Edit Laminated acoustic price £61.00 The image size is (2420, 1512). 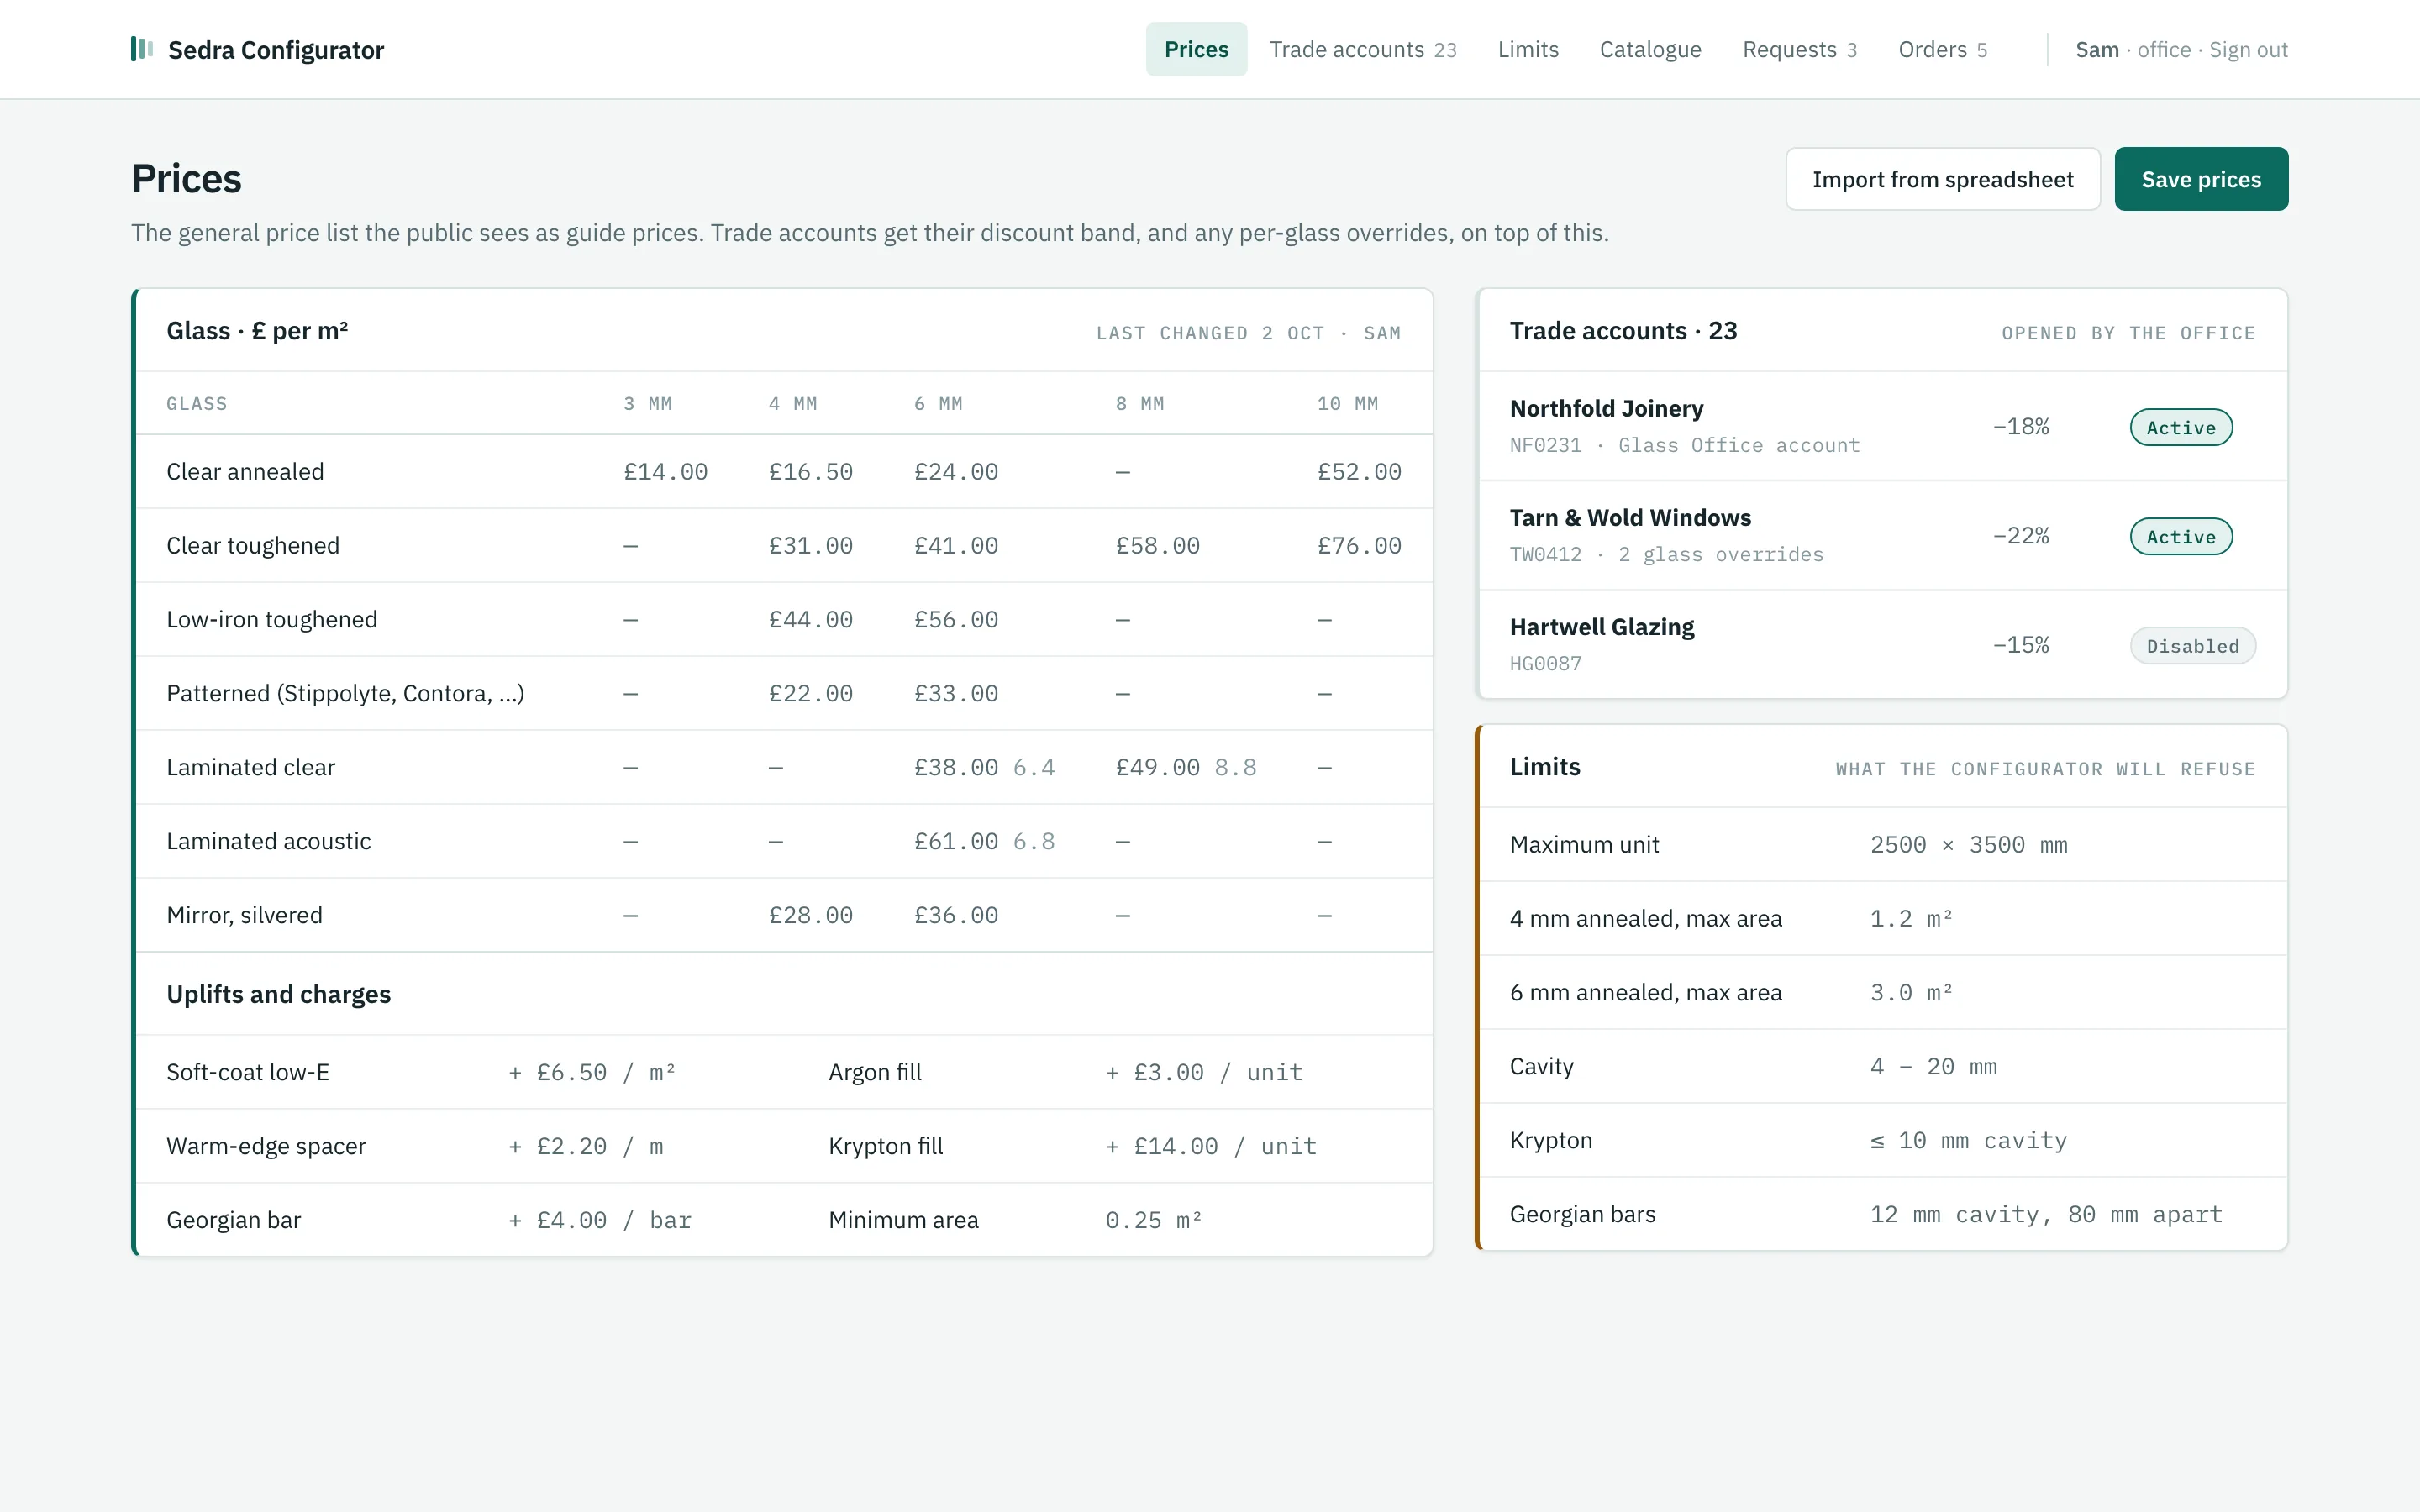956,842
